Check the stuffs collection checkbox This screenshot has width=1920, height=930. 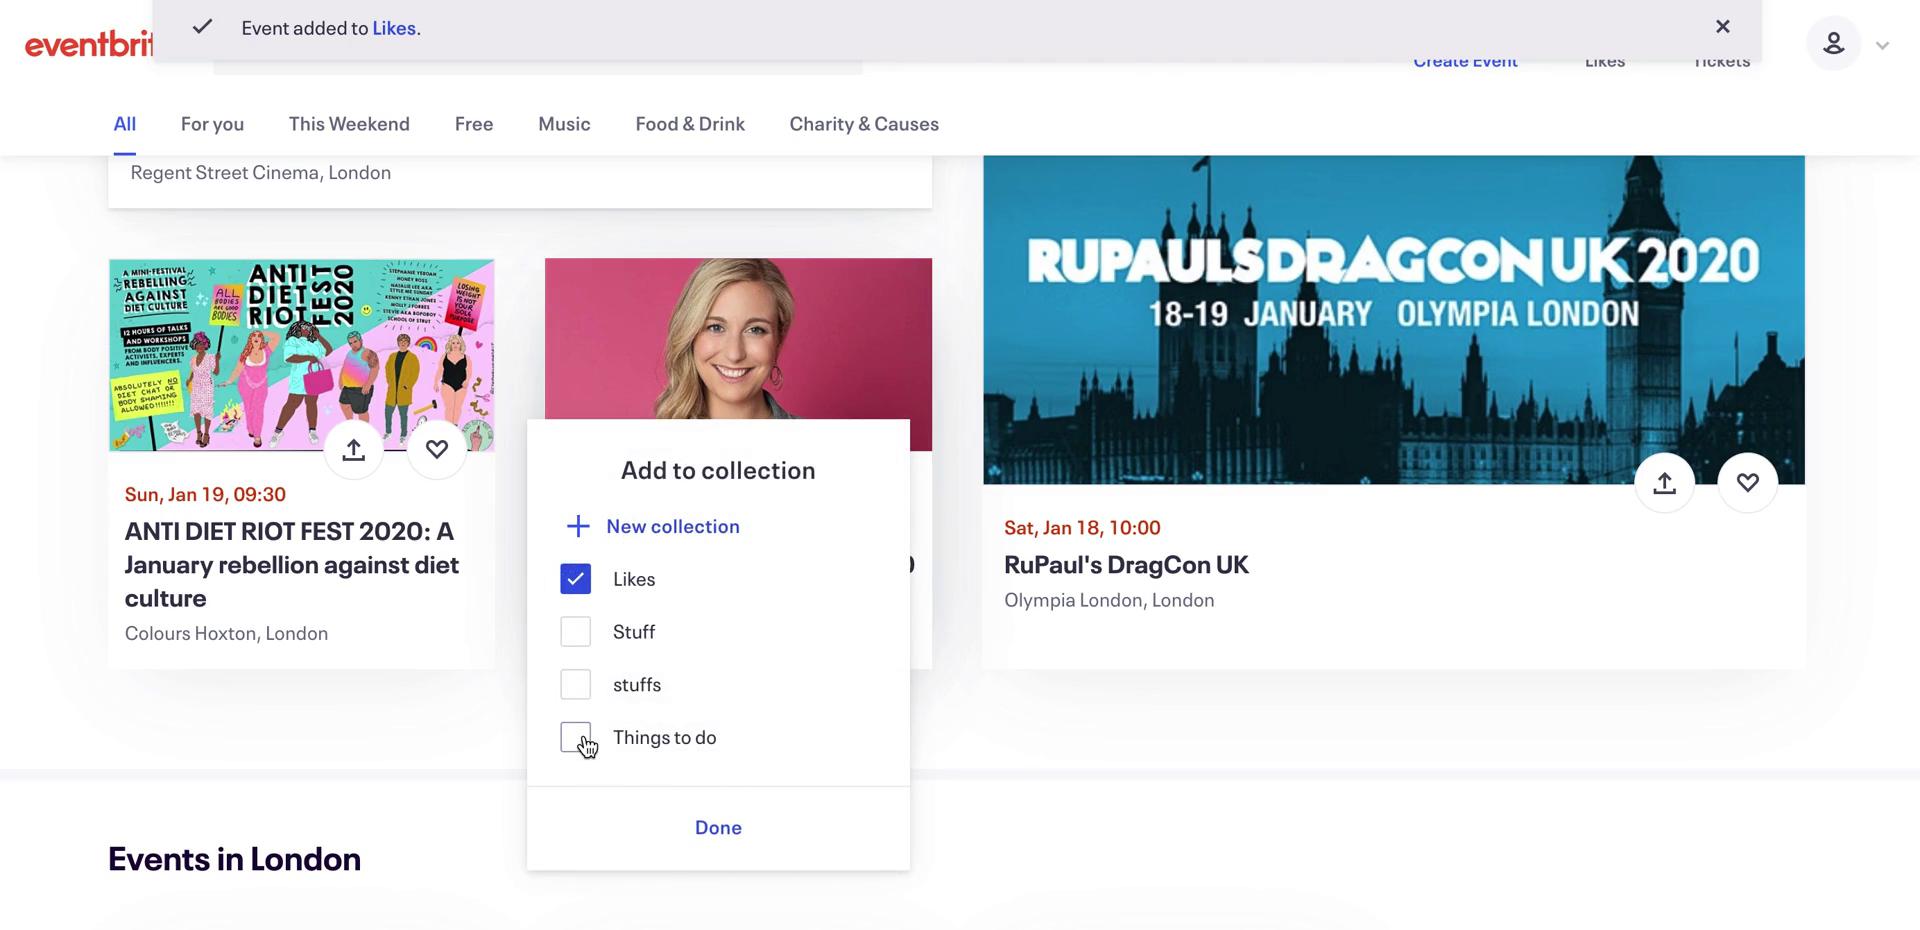[575, 685]
